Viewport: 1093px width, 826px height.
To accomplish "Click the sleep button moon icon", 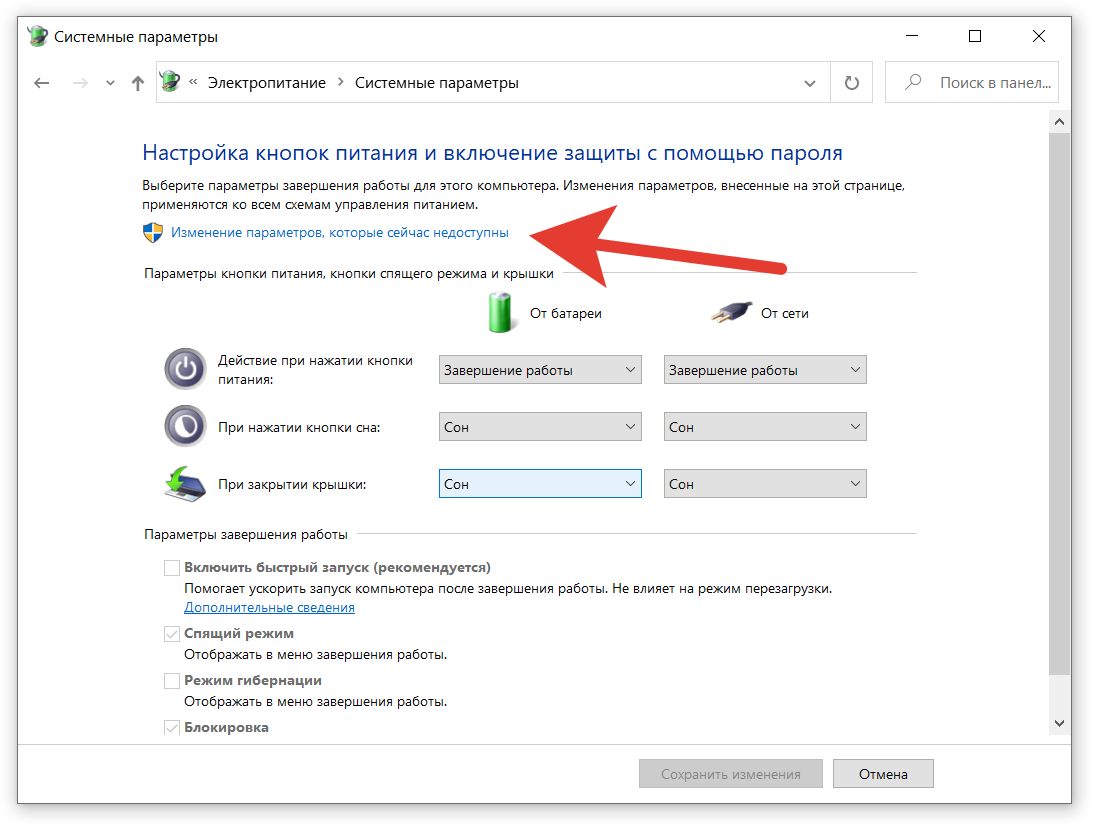I will [x=185, y=426].
